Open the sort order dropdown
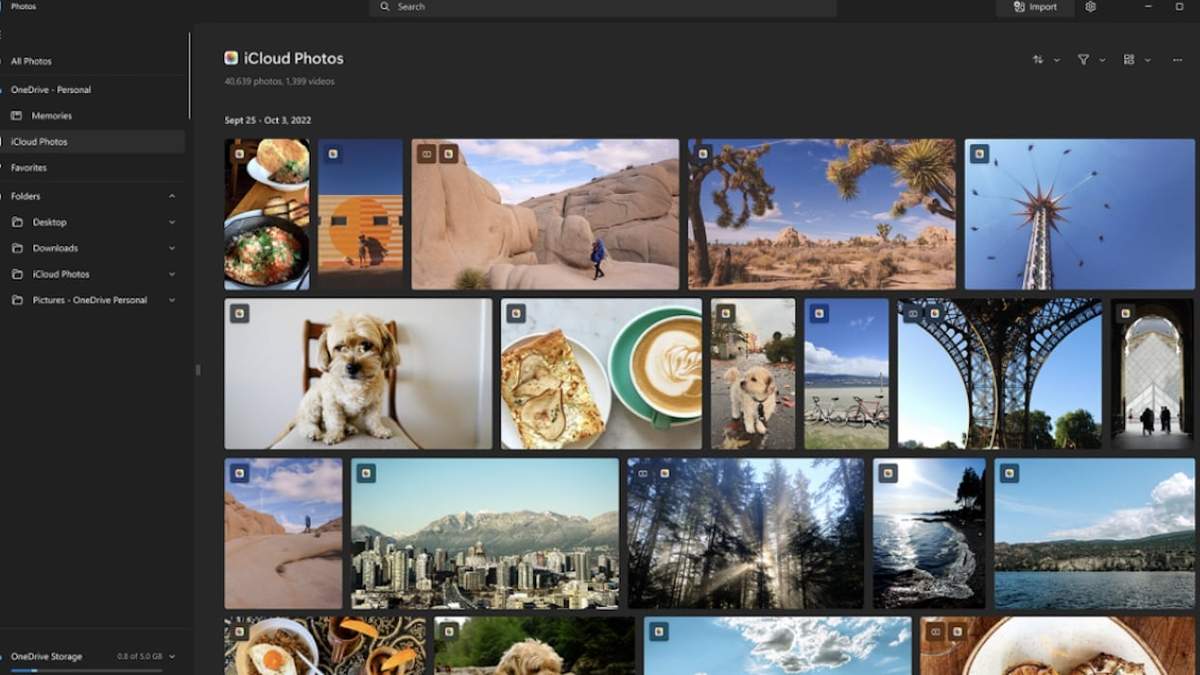 point(1045,60)
